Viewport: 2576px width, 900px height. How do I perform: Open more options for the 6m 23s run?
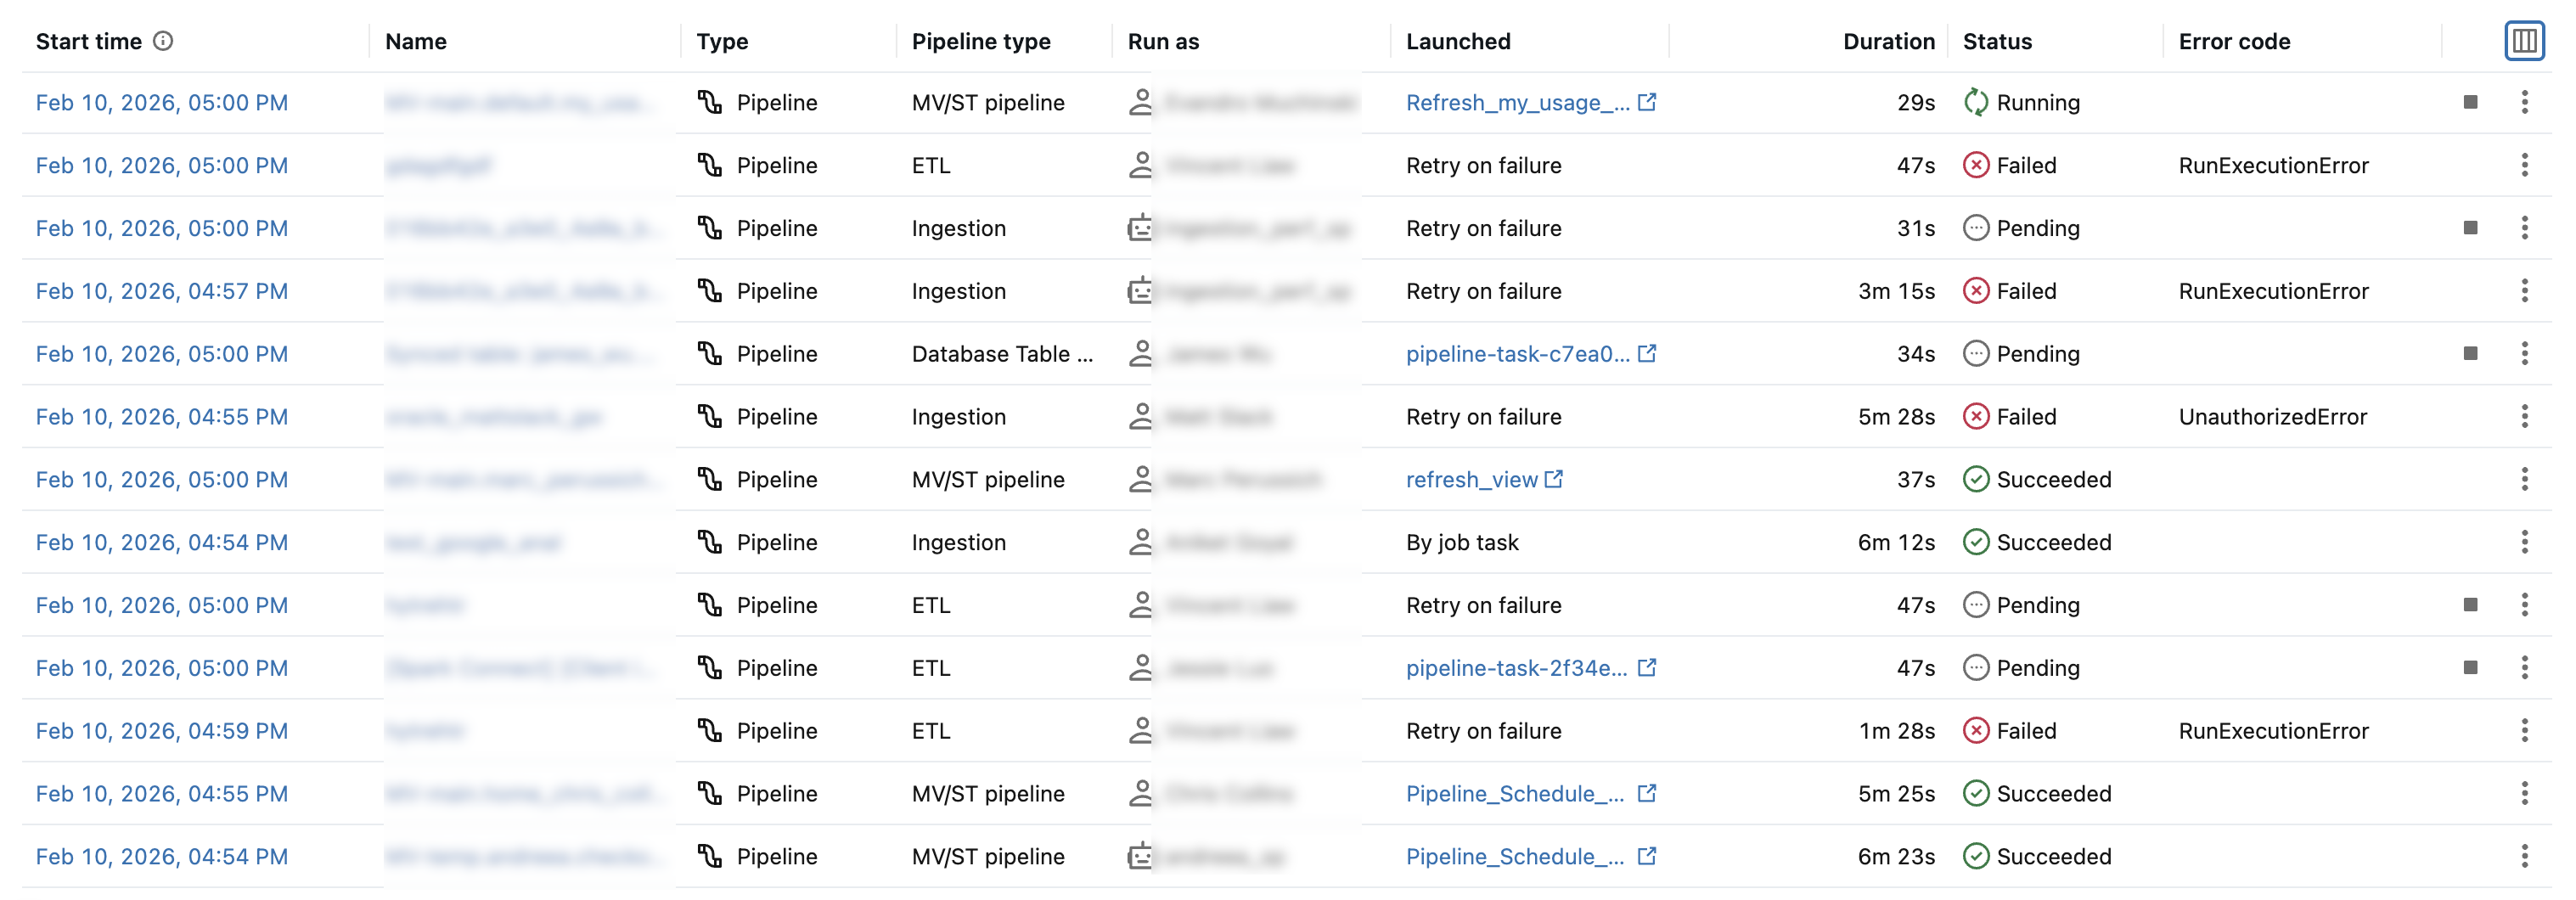[2524, 856]
